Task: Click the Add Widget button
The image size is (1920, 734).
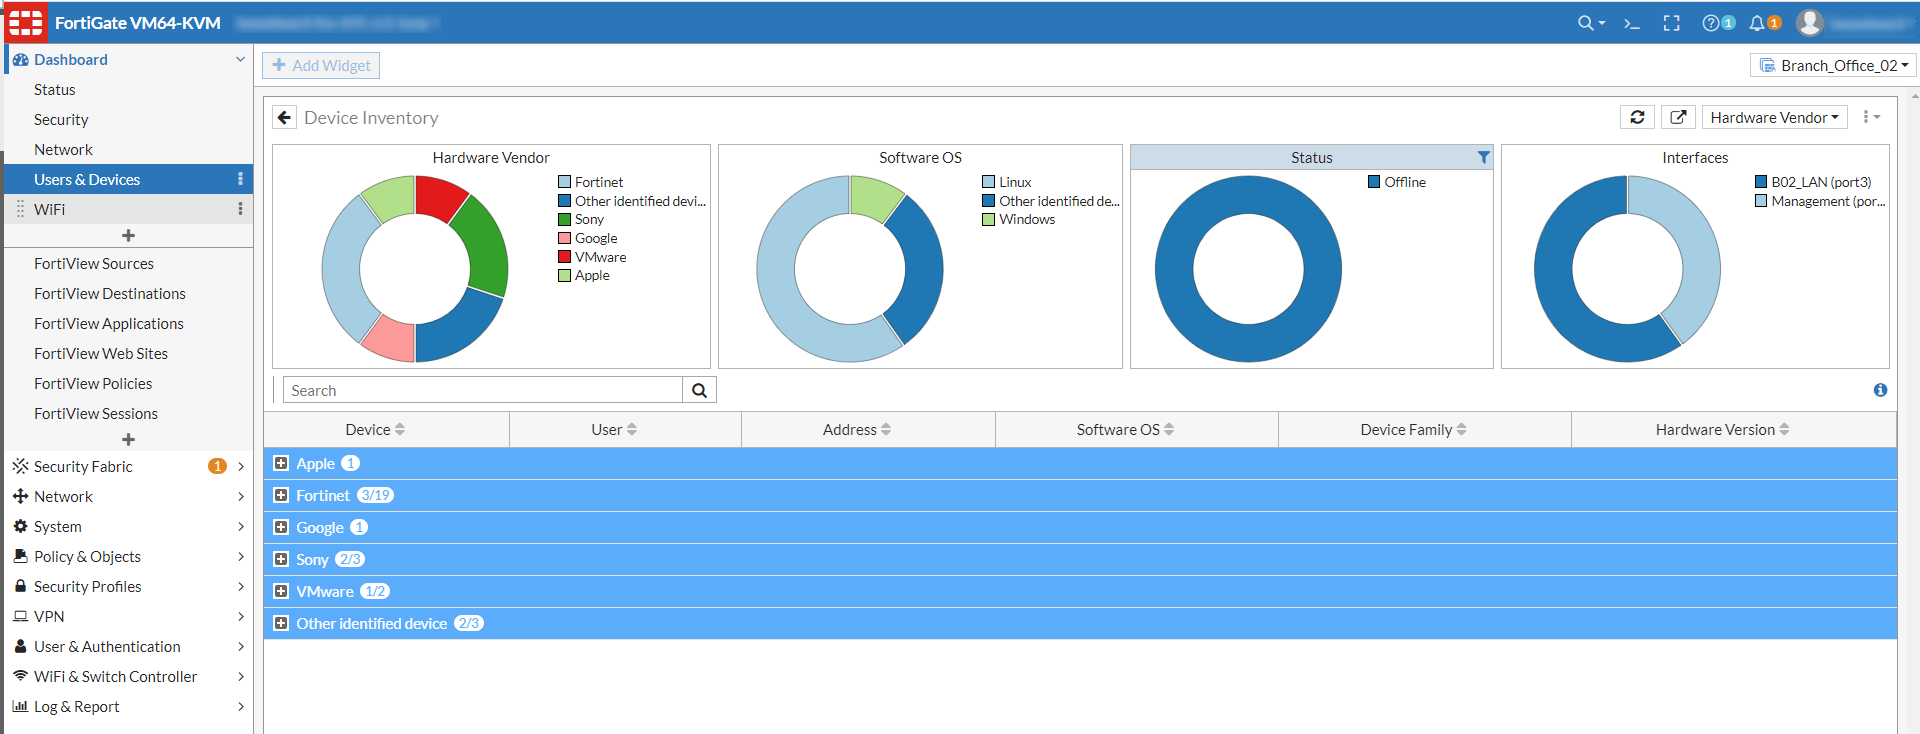Action: click(x=321, y=66)
